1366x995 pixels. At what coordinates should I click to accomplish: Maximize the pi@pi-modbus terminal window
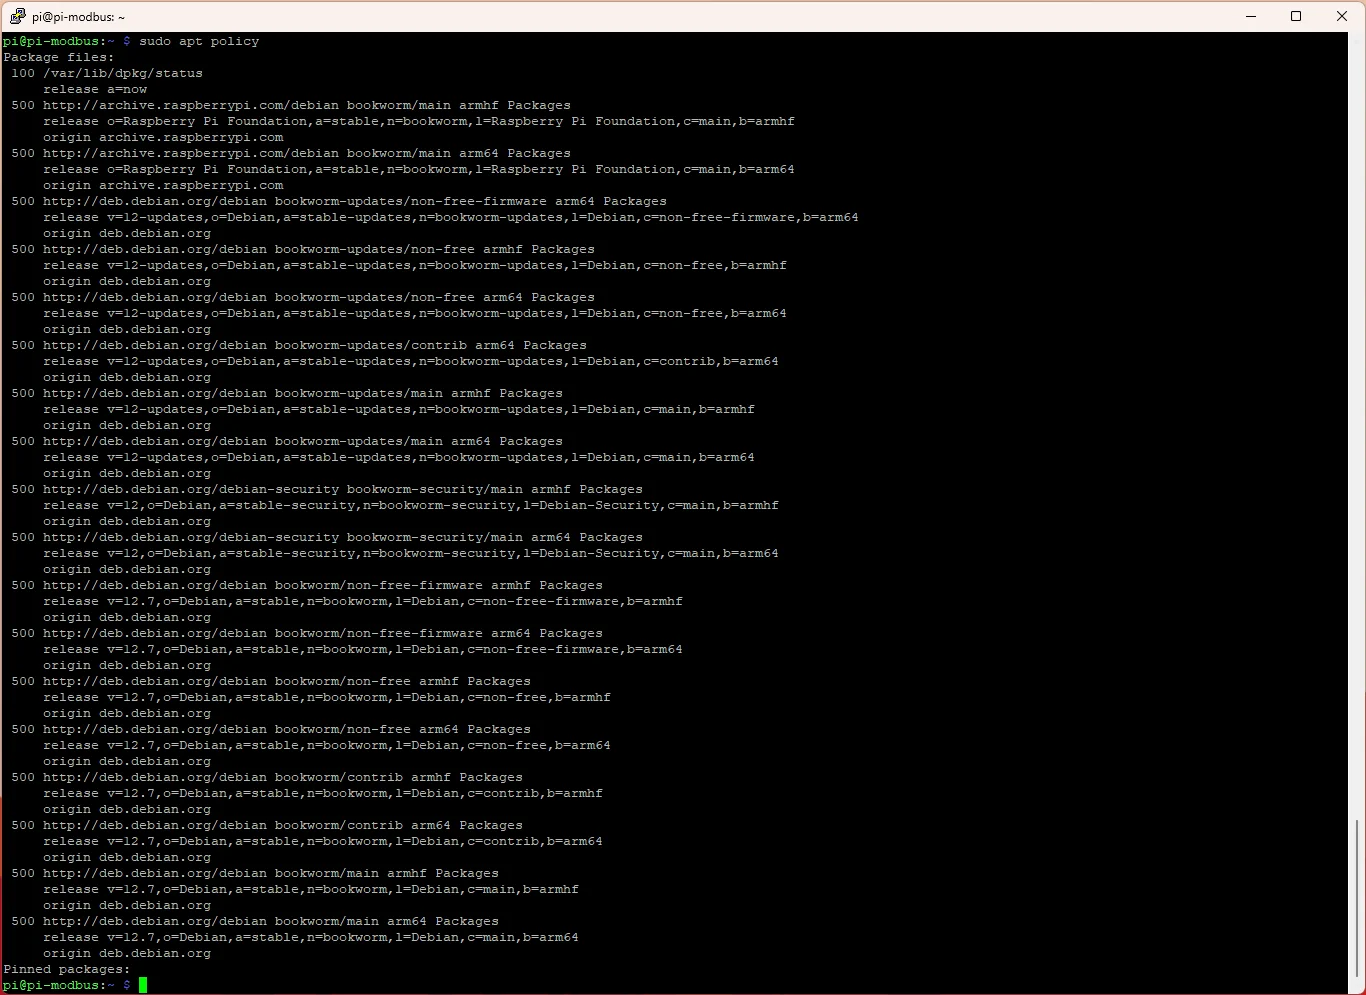pyautogui.click(x=1296, y=16)
